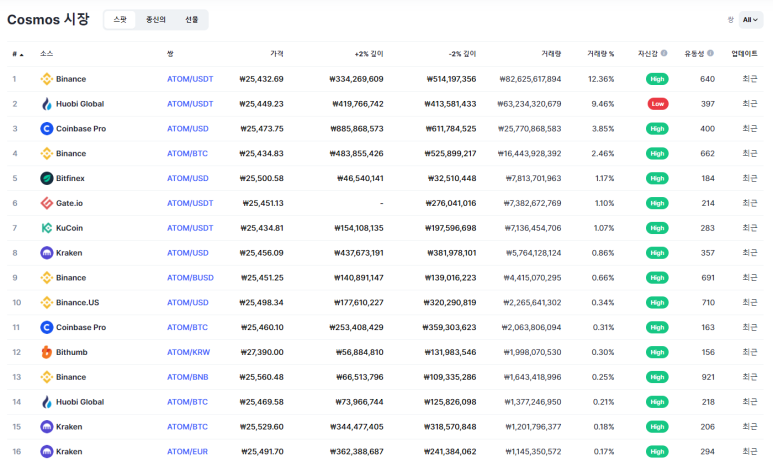Sort table by +2% 깊이 column header
This screenshot has height=462, width=773.
[x=369, y=54]
